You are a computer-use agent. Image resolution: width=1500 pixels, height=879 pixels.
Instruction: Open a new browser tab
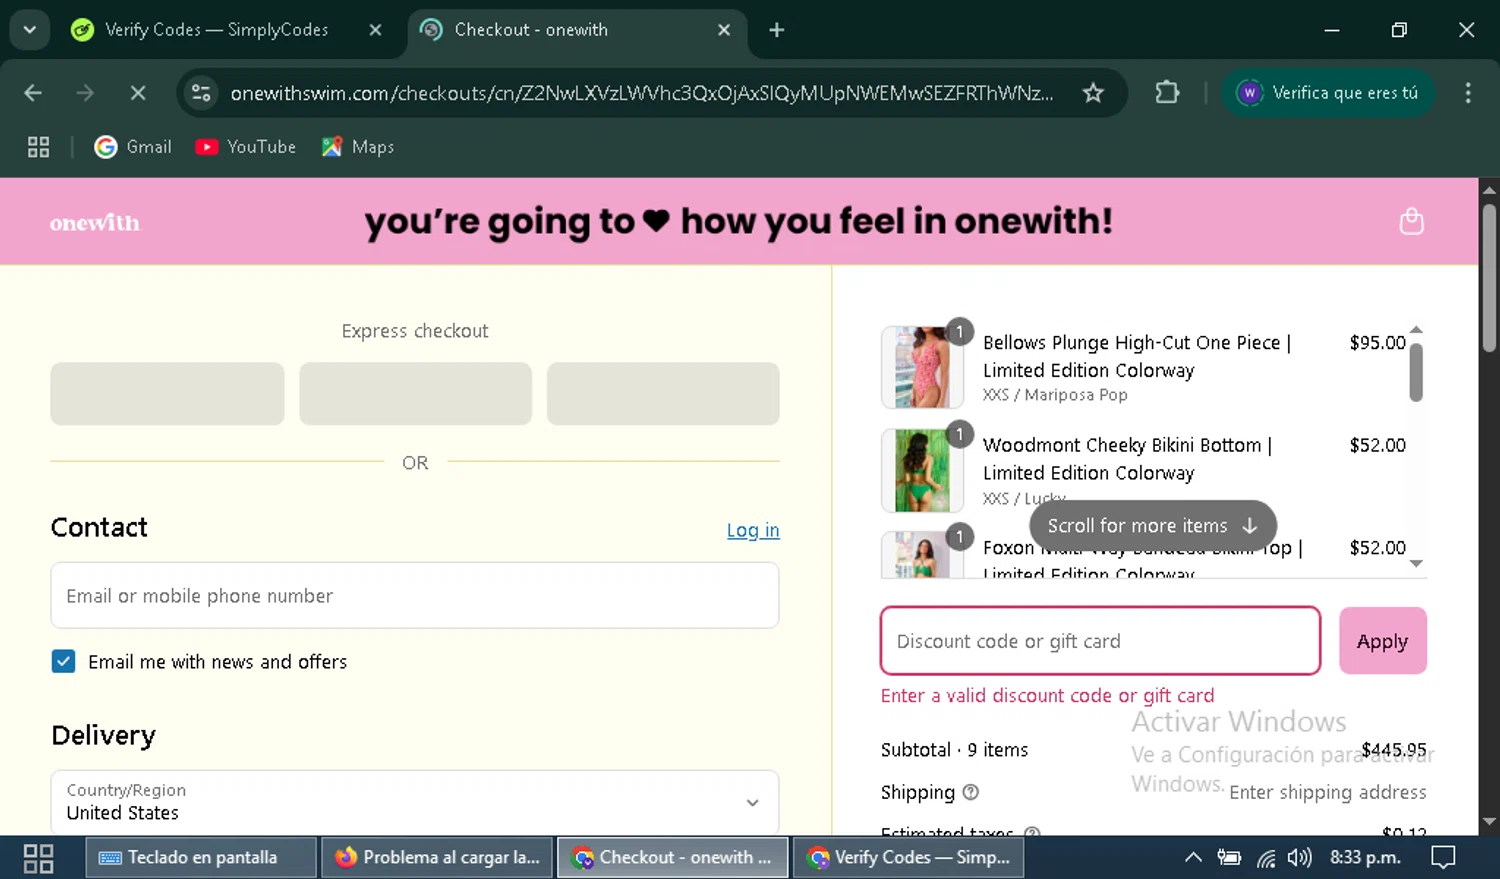point(777,30)
